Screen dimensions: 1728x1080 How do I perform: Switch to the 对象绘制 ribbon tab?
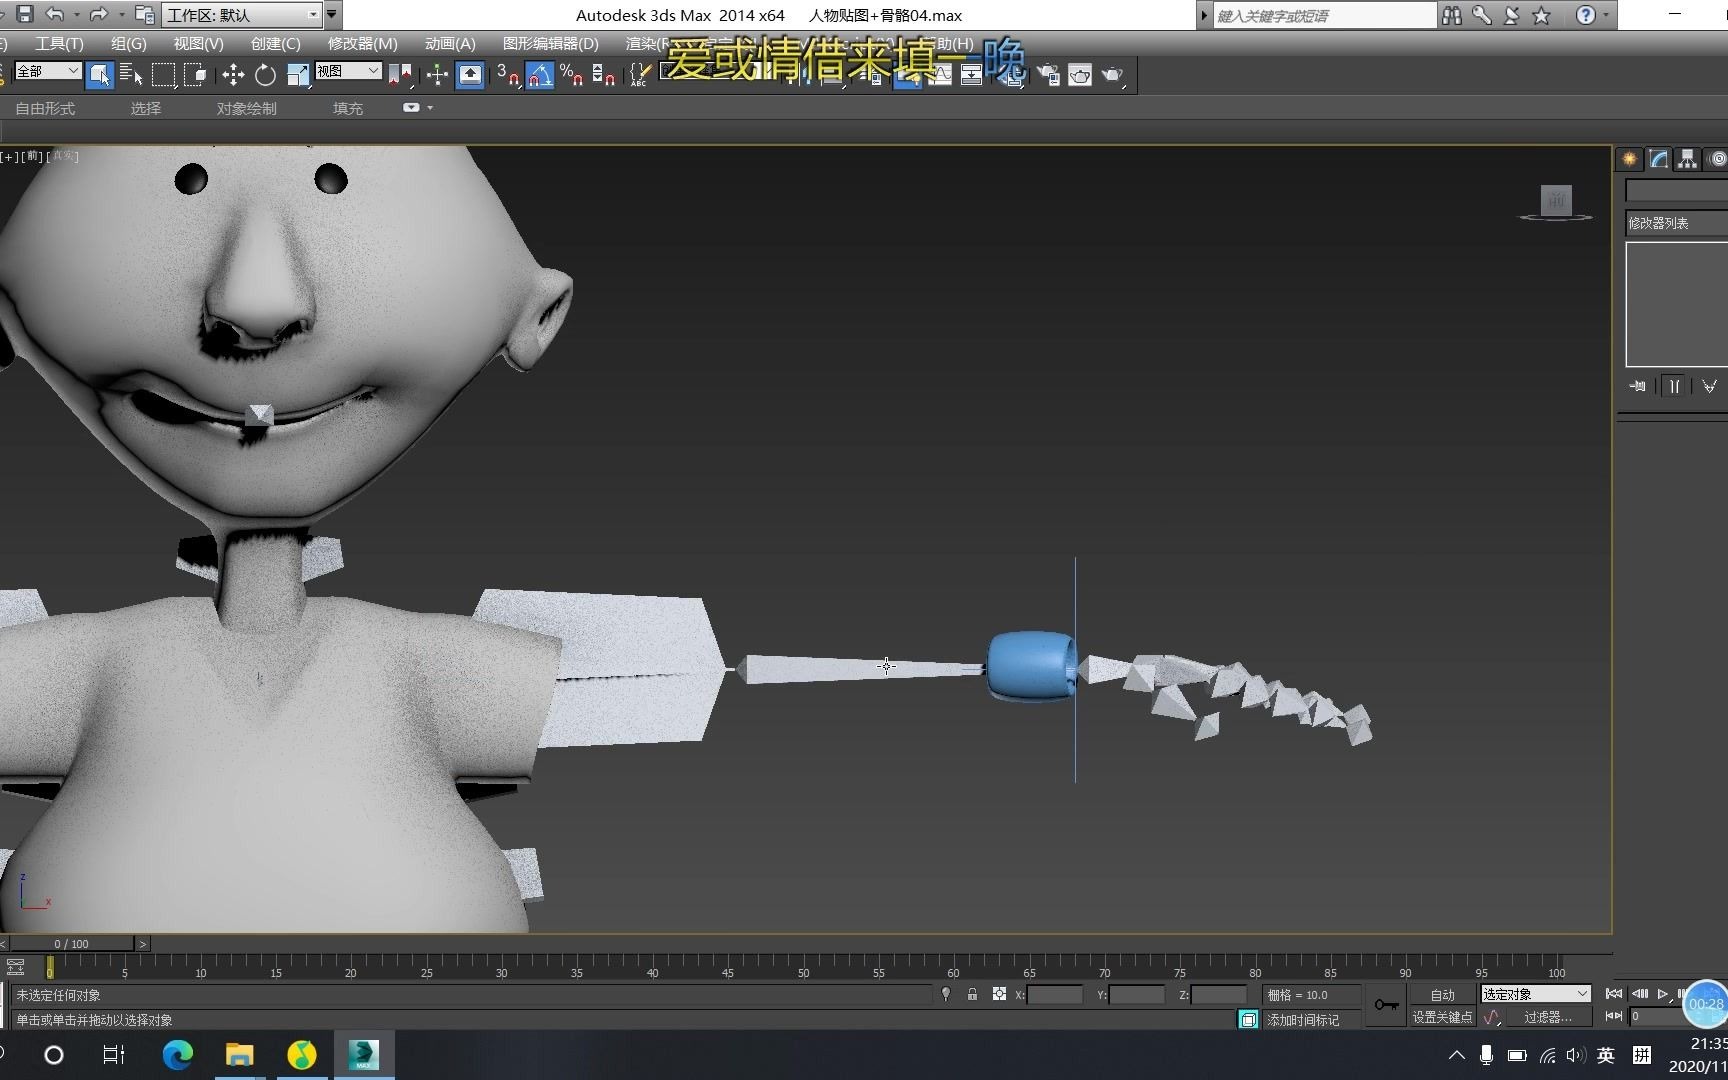coord(246,108)
